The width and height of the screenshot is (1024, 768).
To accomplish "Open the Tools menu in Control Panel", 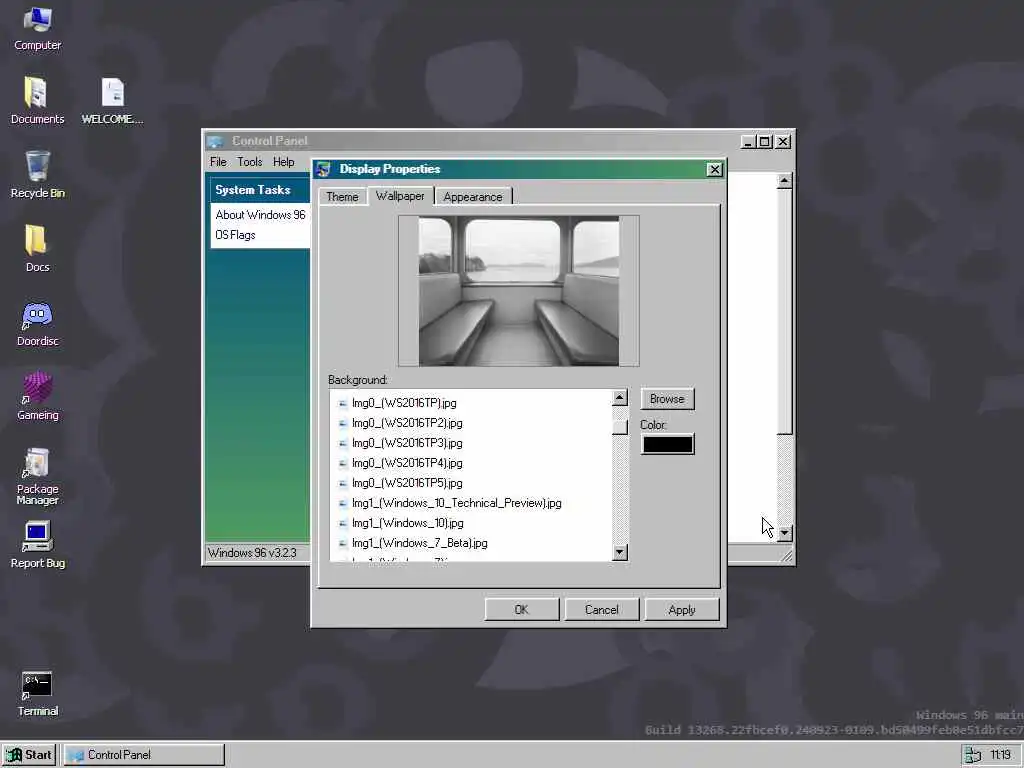I will click(249, 162).
